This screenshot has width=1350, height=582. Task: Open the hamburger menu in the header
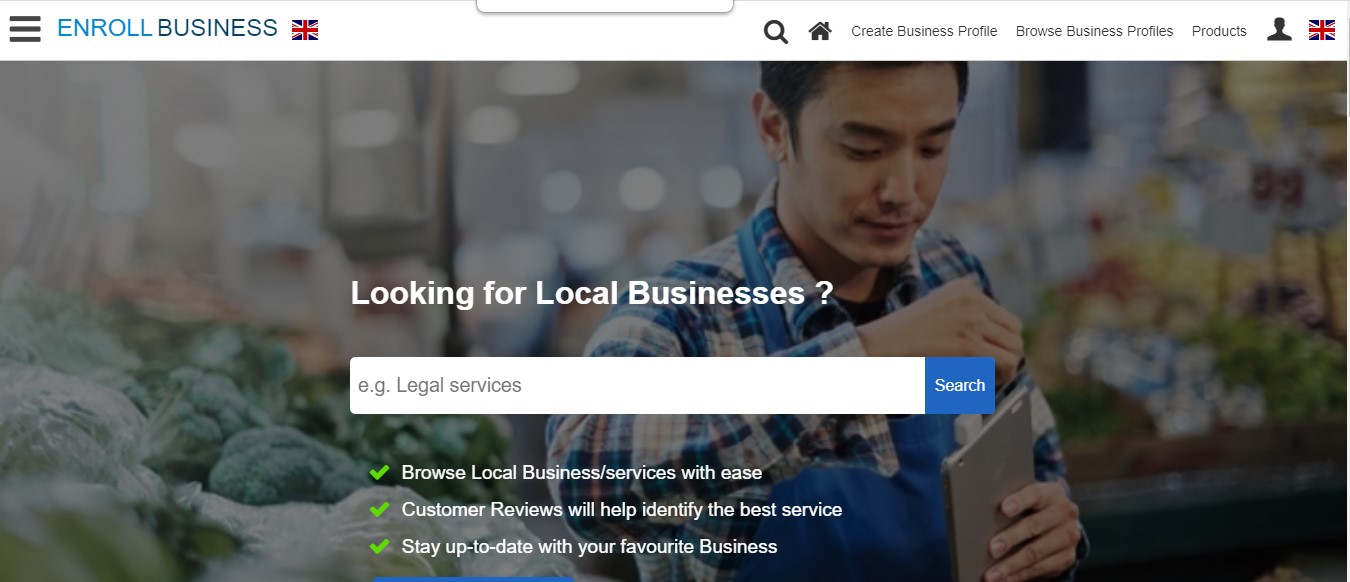(x=25, y=29)
